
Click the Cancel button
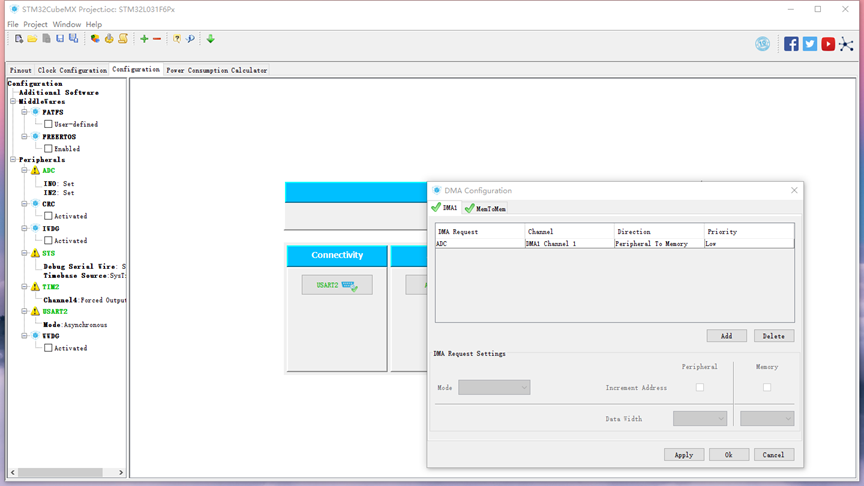pos(774,455)
